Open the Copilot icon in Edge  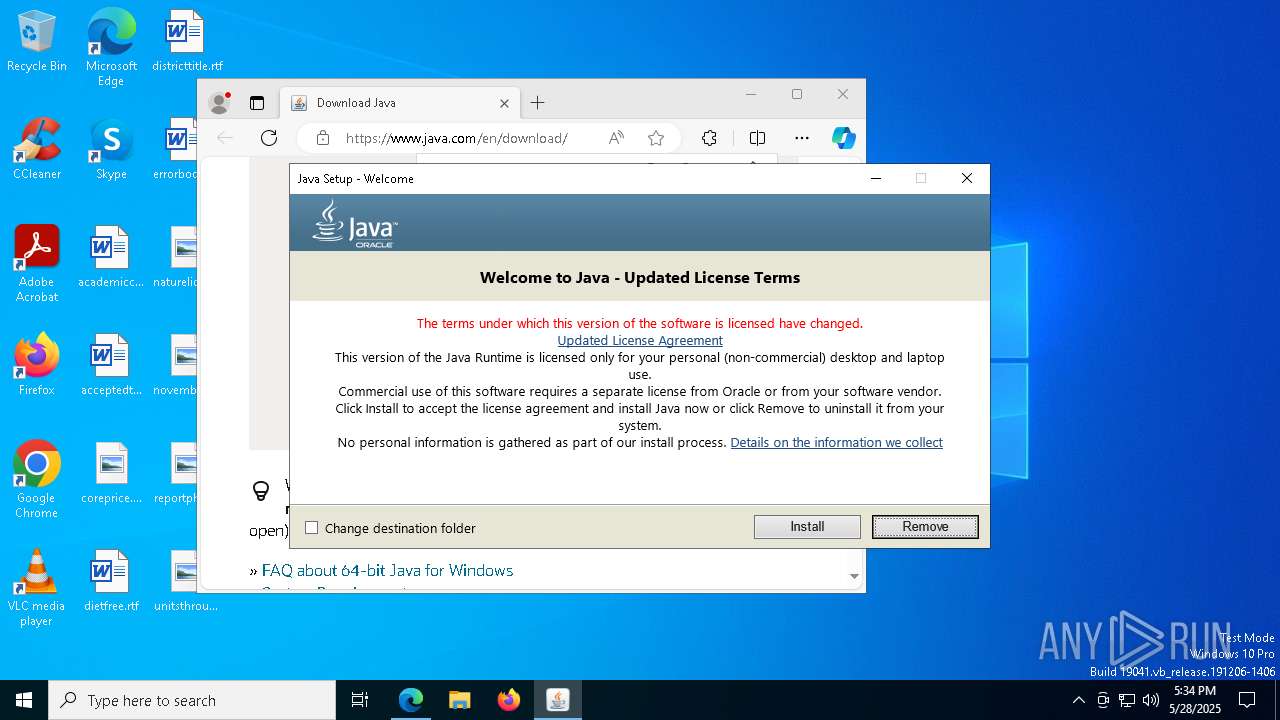click(x=844, y=138)
